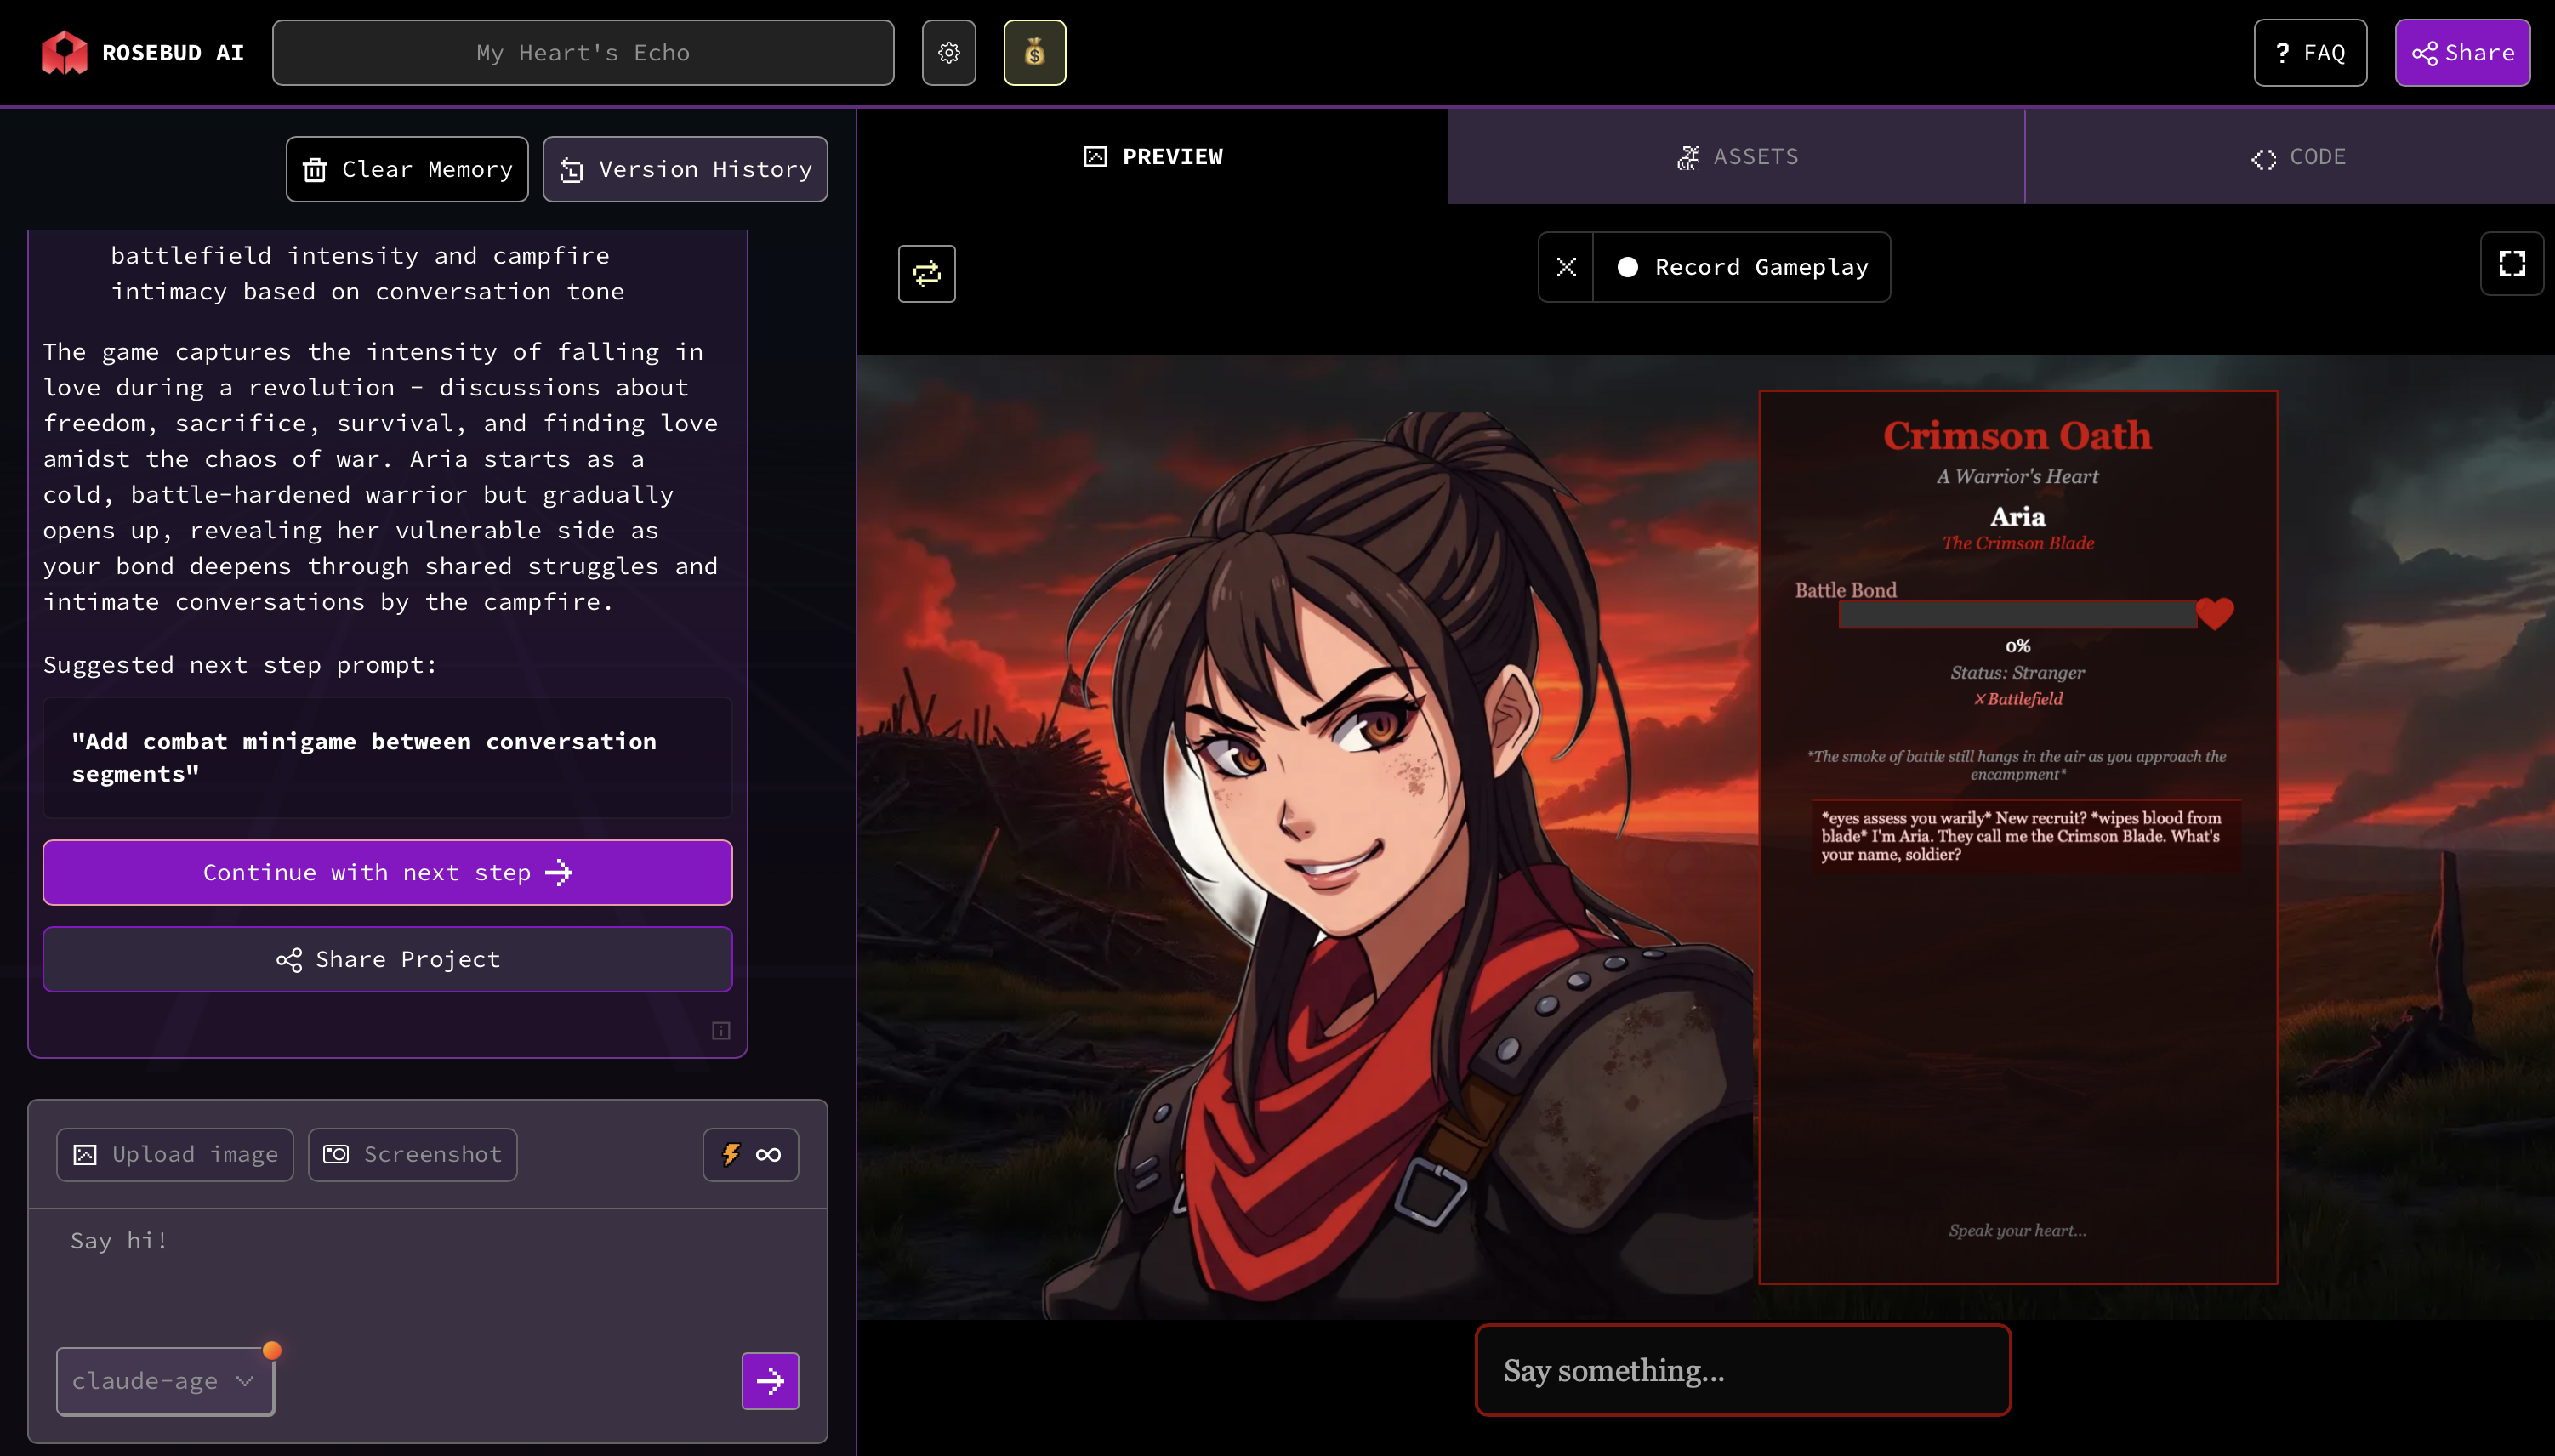Toggle the lightning infinity mode button

click(750, 1155)
